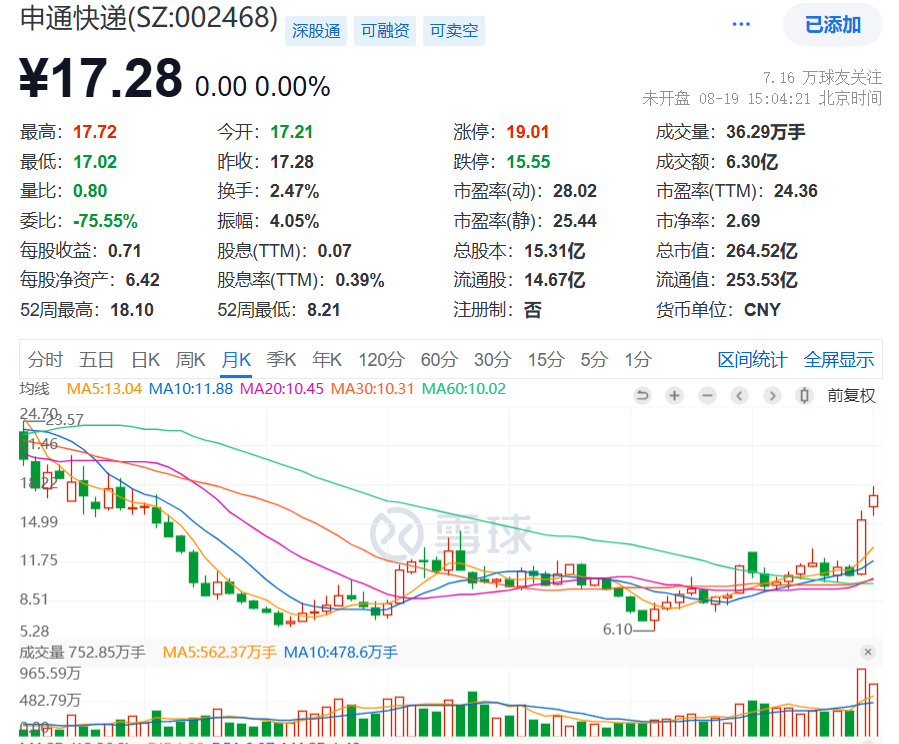Click the volume MA5:562.37万手 label
This screenshot has width=899, height=744.
pos(220,652)
